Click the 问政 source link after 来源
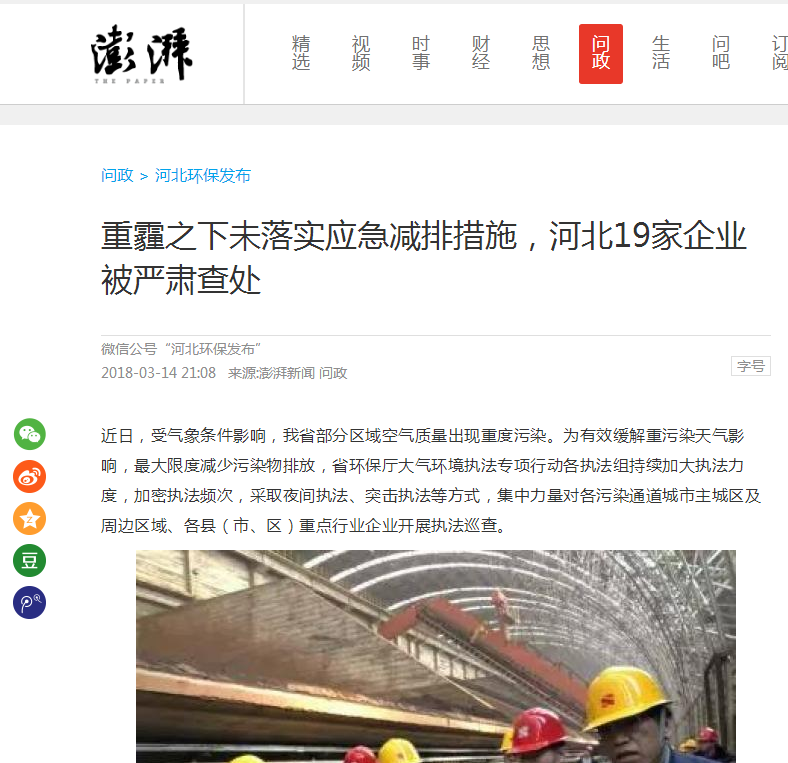 coord(333,373)
